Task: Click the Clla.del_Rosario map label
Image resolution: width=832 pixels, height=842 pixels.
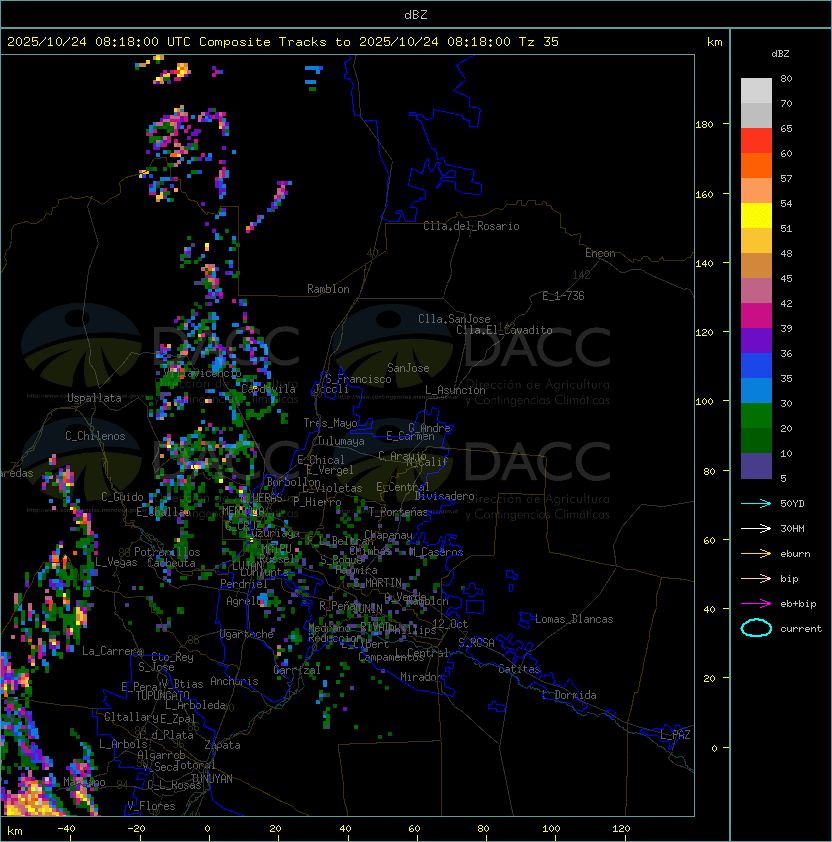Action: pos(471,226)
